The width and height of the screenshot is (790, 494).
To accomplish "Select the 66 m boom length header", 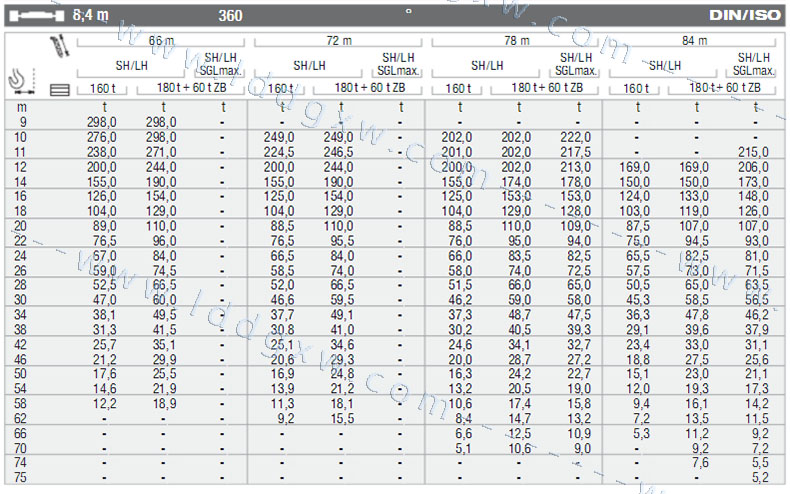I will [162, 41].
